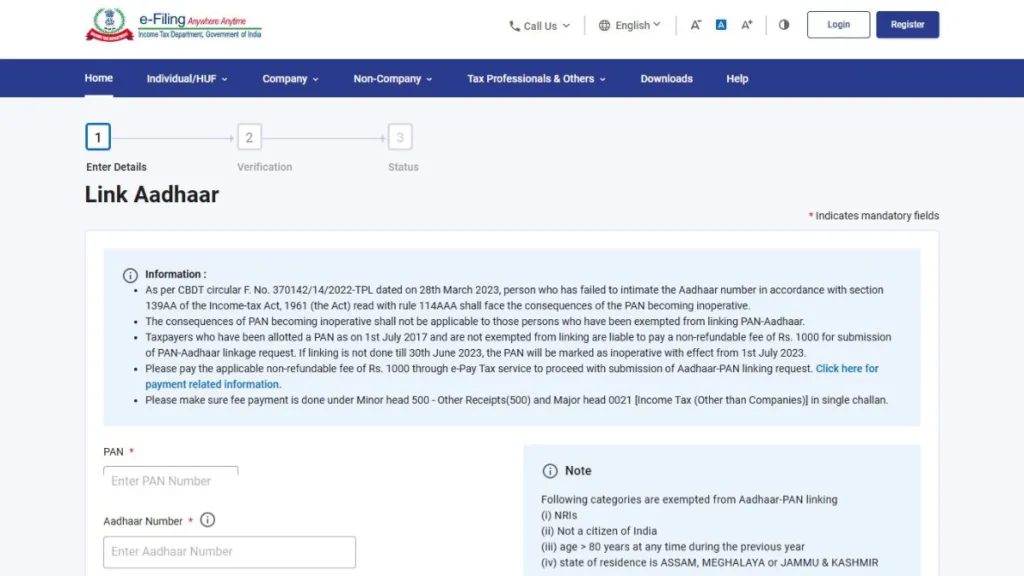Image resolution: width=1024 pixels, height=576 pixels.
Task: Select the increase font size A+ icon
Action: click(746, 24)
